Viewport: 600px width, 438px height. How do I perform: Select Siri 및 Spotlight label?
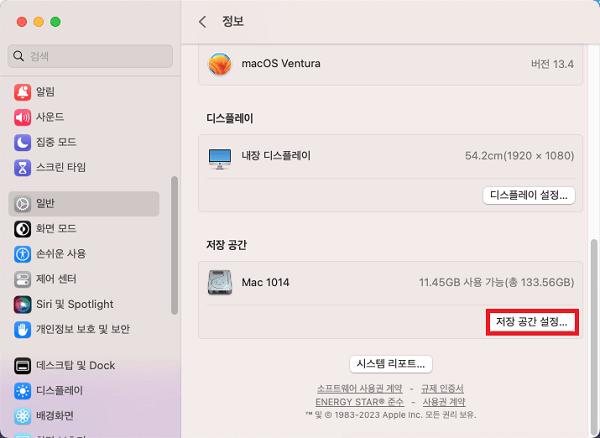pos(75,304)
